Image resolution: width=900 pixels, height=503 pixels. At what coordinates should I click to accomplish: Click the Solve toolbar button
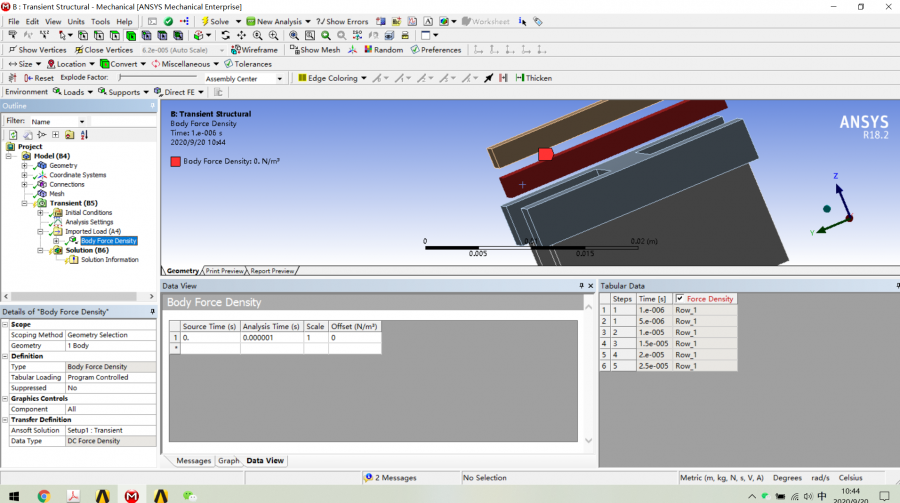218,21
